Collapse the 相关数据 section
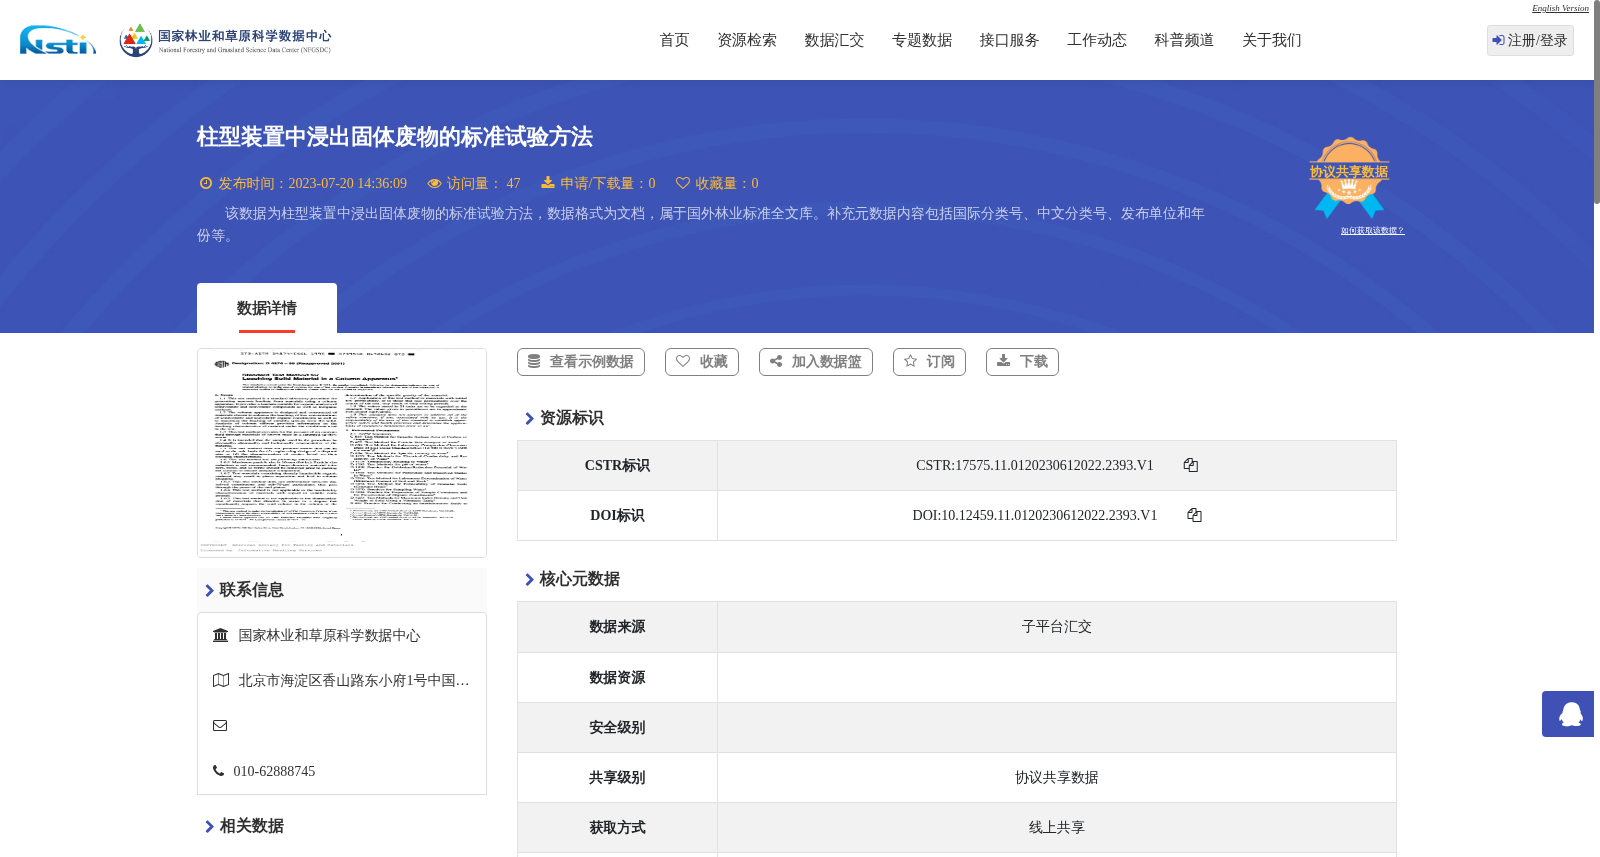1600x857 pixels. point(210,827)
